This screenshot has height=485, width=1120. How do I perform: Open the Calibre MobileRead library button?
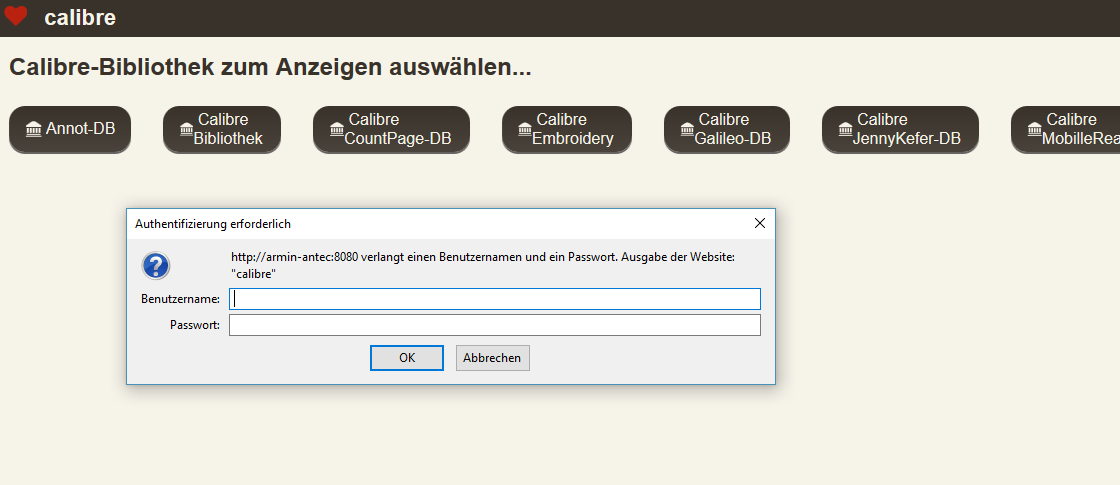(1066, 129)
